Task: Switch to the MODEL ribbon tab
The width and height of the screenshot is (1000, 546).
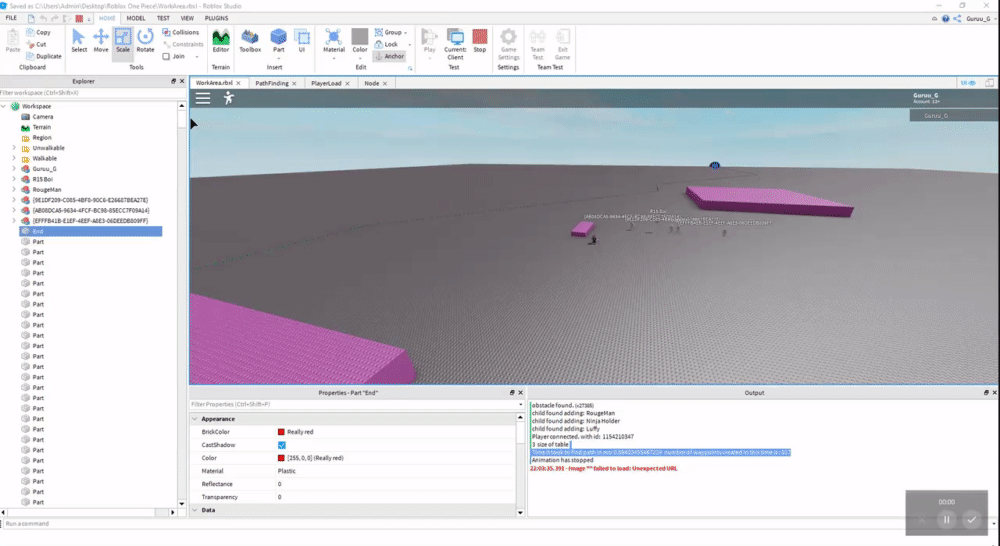Action: 136,18
